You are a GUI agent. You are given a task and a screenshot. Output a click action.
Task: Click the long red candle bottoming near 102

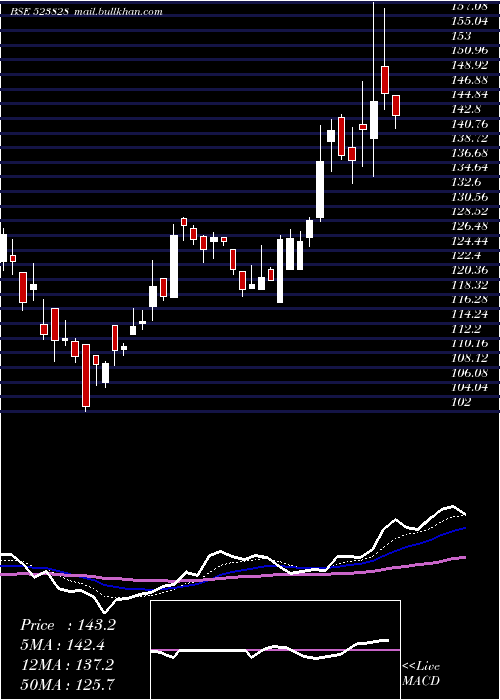click(x=86, y=375)
